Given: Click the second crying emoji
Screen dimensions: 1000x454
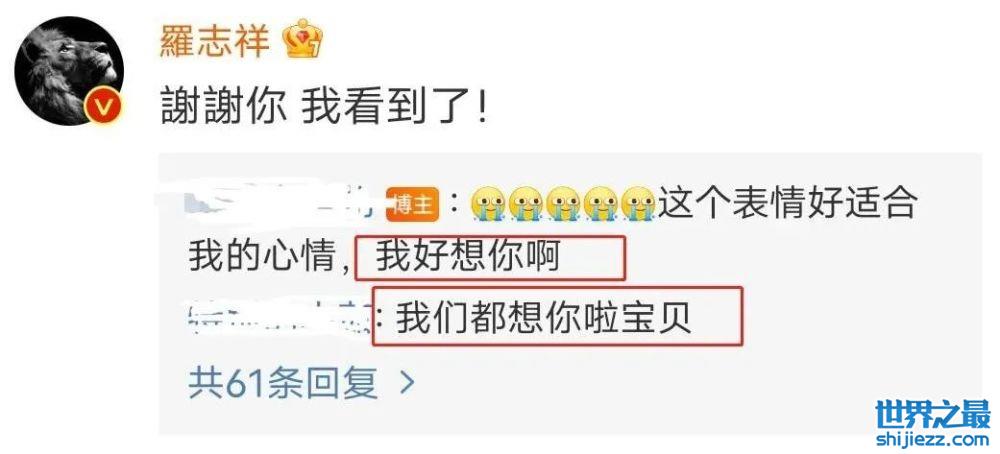Looking at the screenshot, I should coord(525,205).
